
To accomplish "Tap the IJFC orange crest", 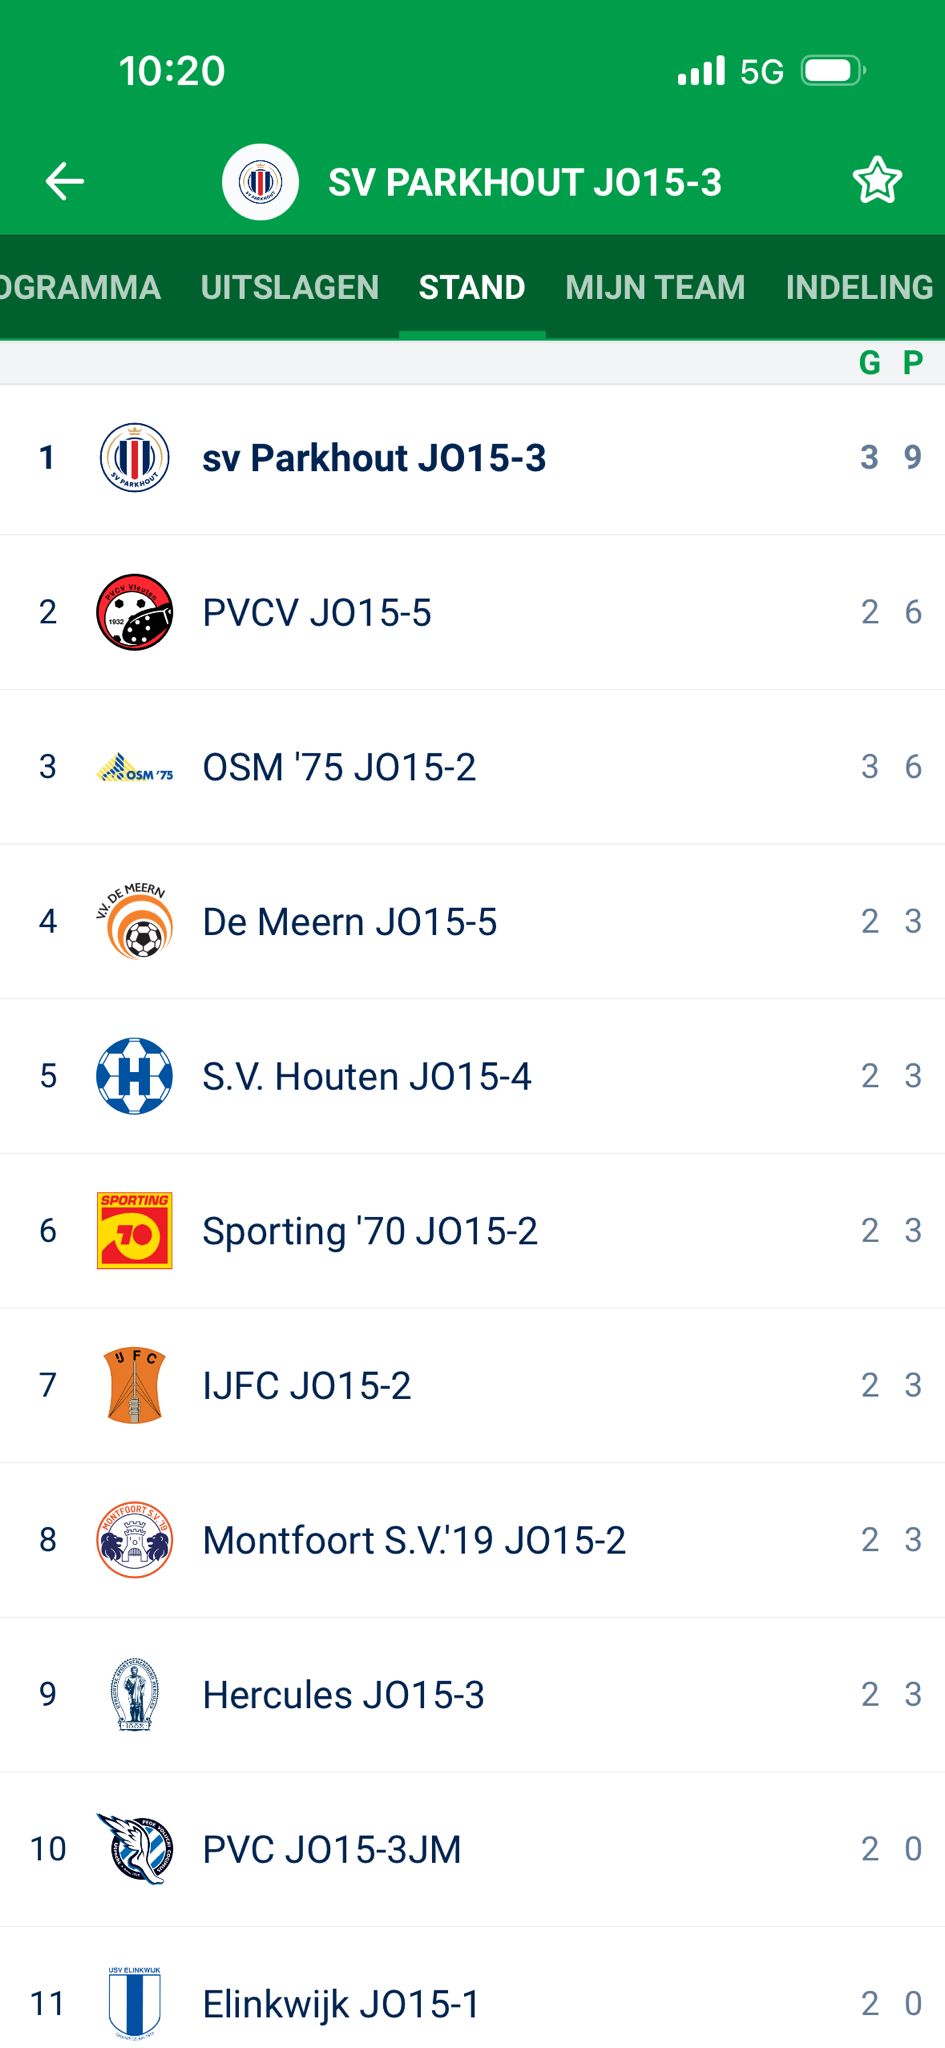I will [135, 1385].
